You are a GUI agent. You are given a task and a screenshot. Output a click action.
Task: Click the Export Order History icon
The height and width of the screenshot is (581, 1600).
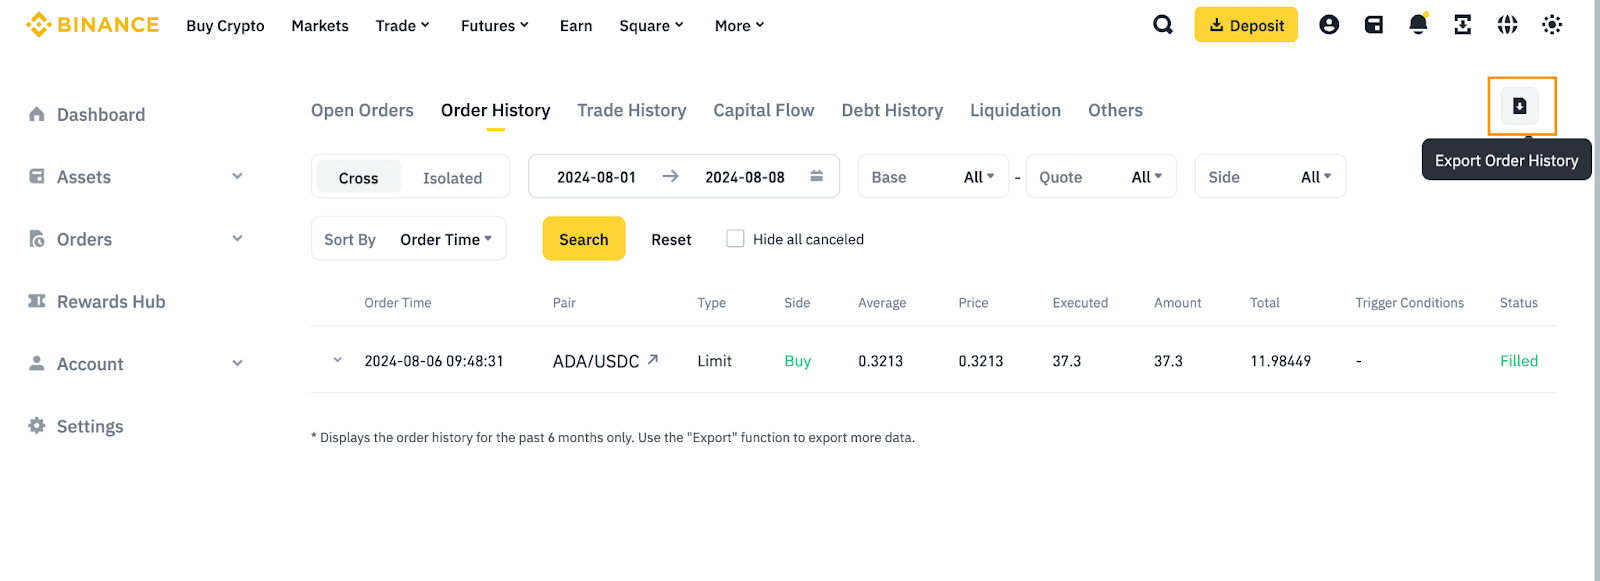(1519, 106)
